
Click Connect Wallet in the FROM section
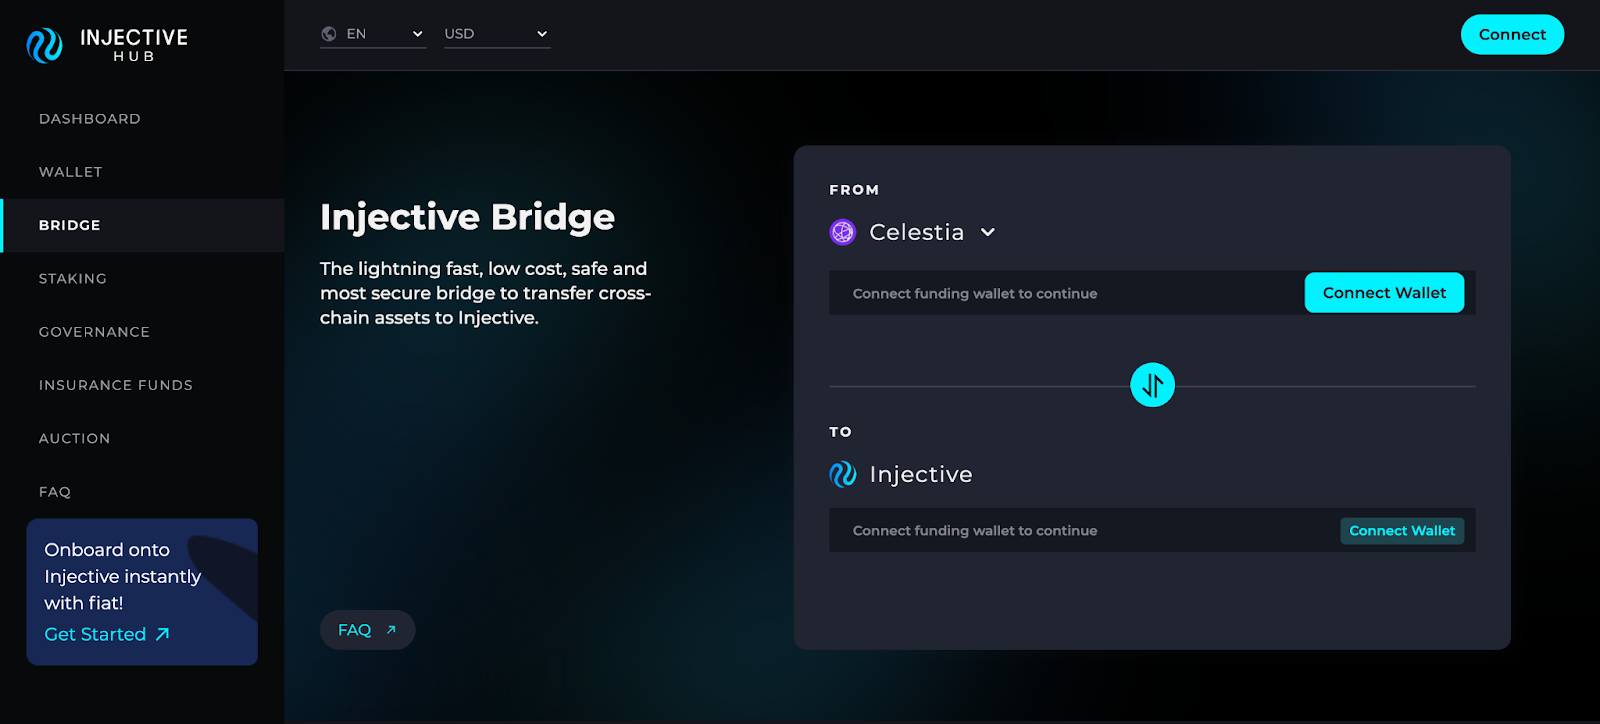1384,293
